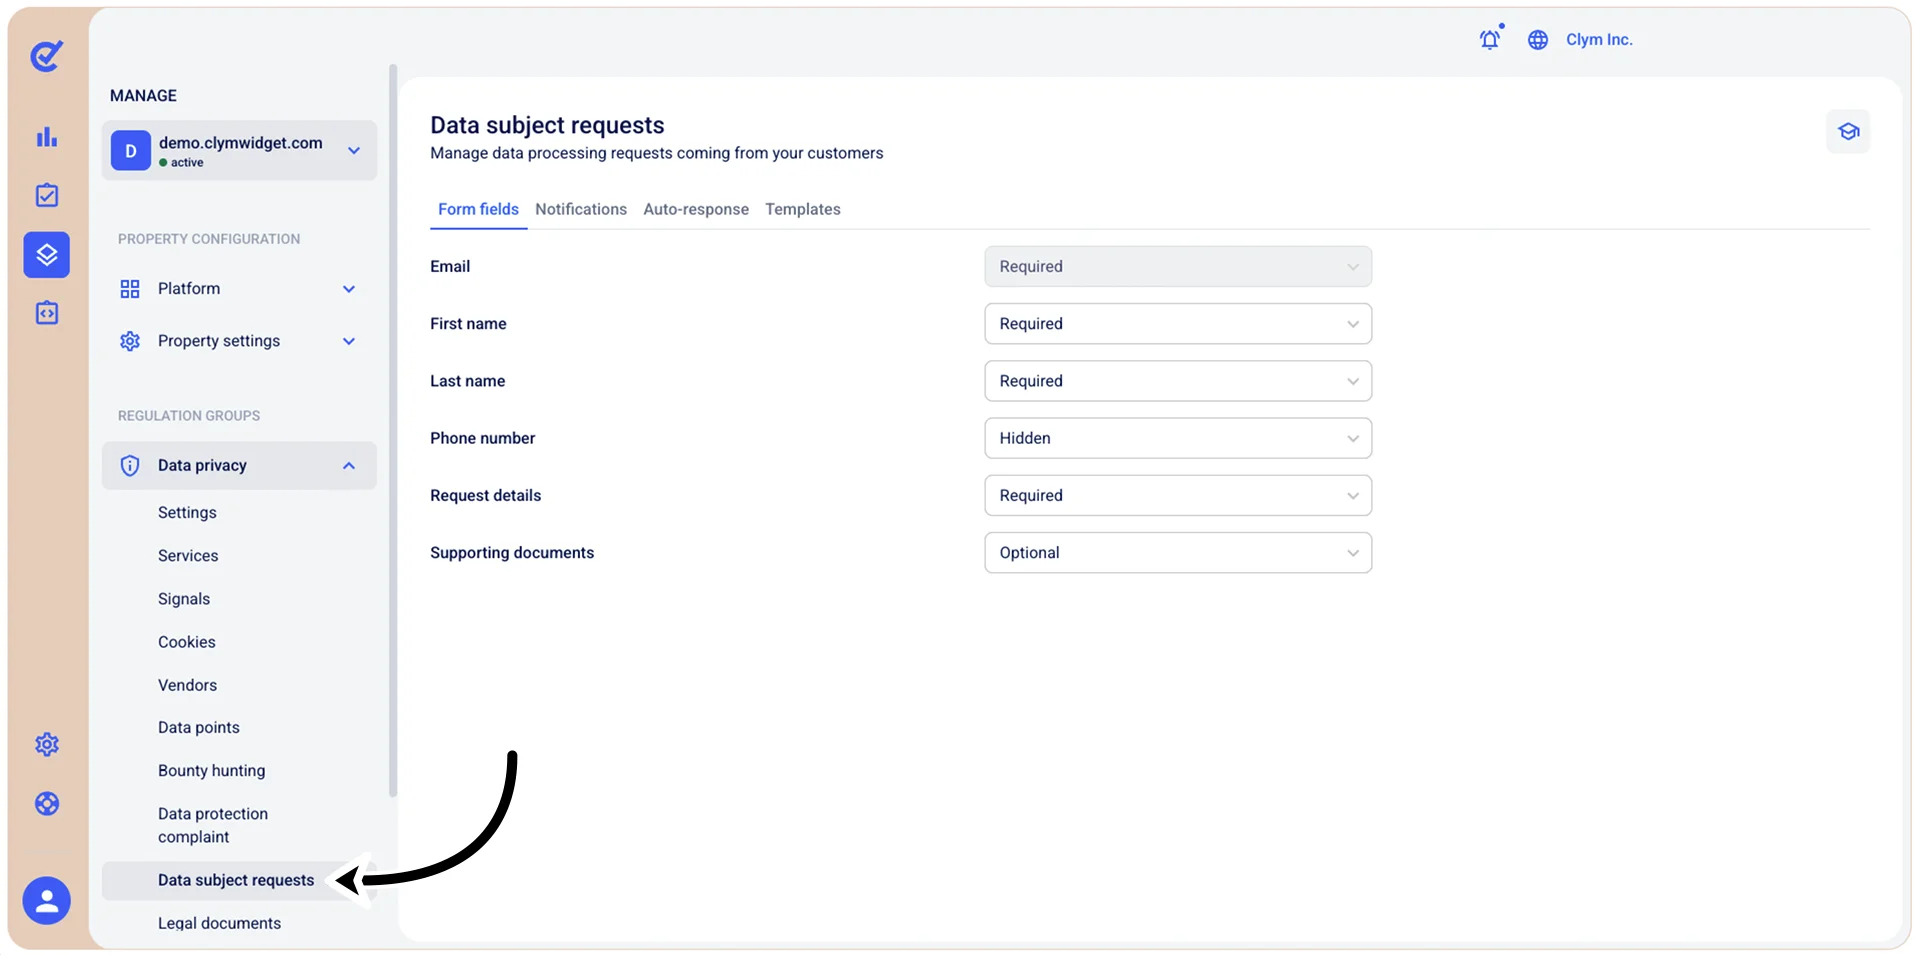This screenshot has width=1917, height=955.
Task: Open the Signals menu item
Action: [x=184, y=599]
